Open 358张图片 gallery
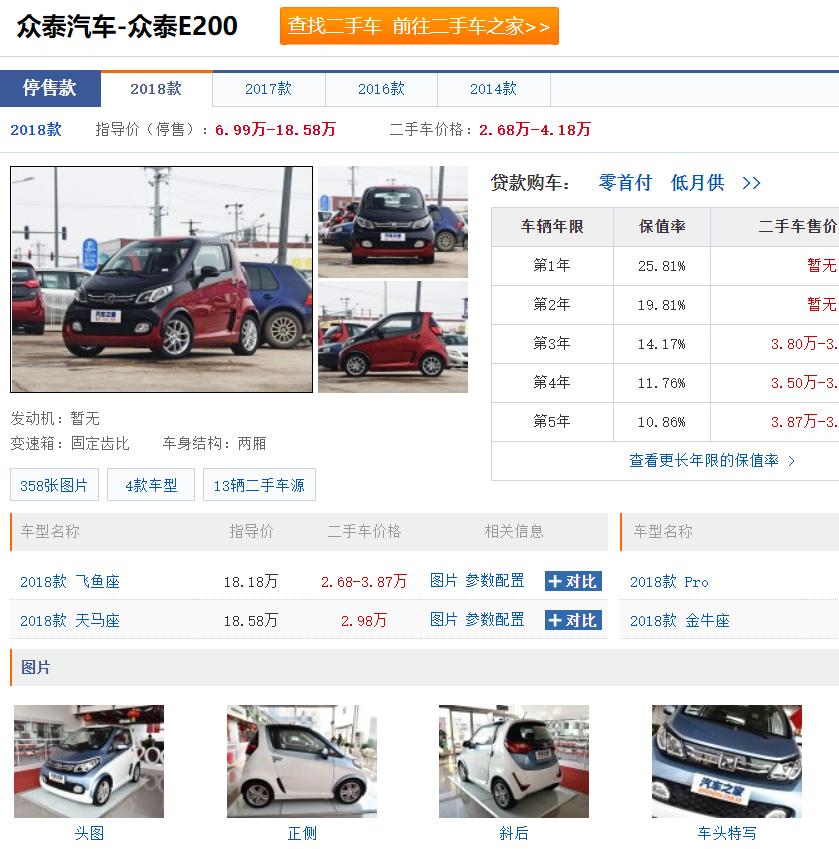The width and height of the screenshot is (839, 849). (55, 485)
